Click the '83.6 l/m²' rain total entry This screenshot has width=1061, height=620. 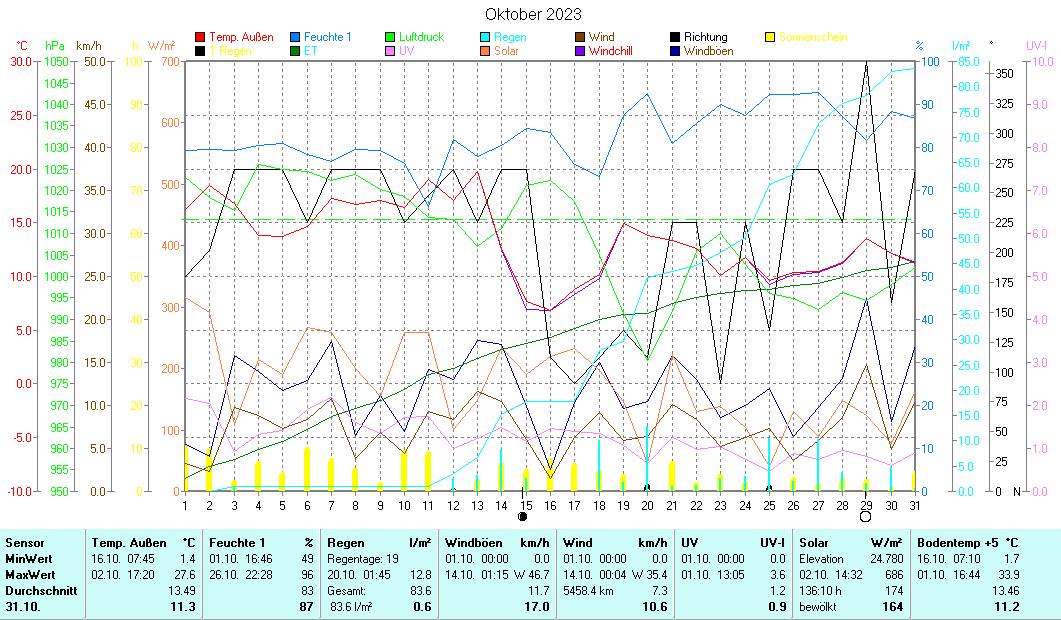351,607
